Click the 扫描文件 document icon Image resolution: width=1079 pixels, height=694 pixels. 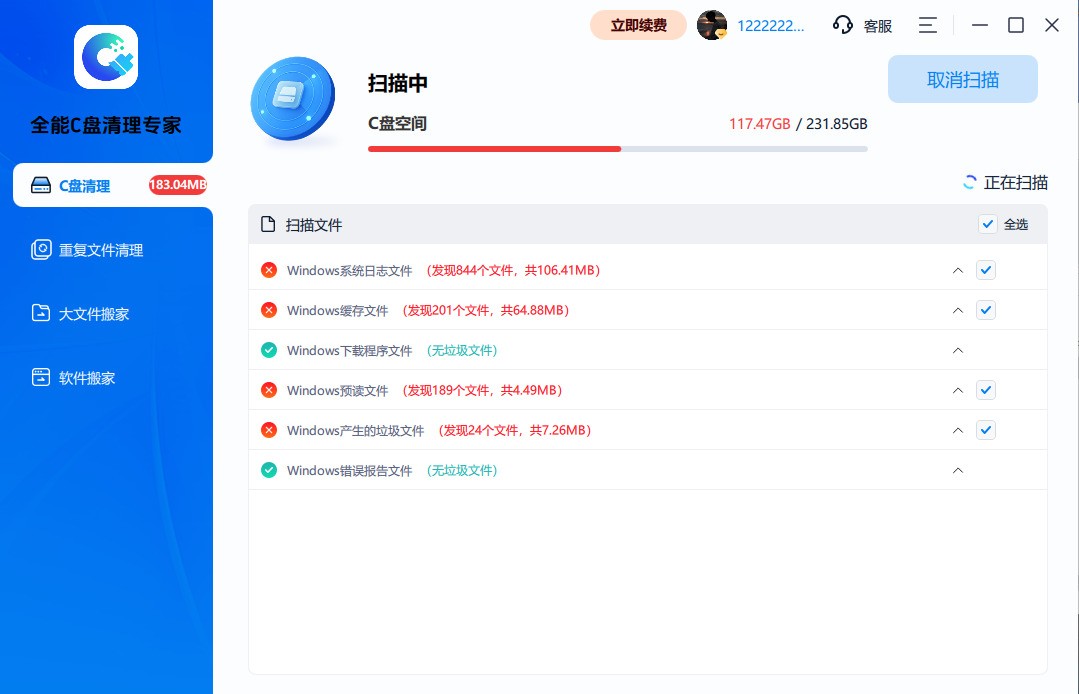(x=268, y=224)
